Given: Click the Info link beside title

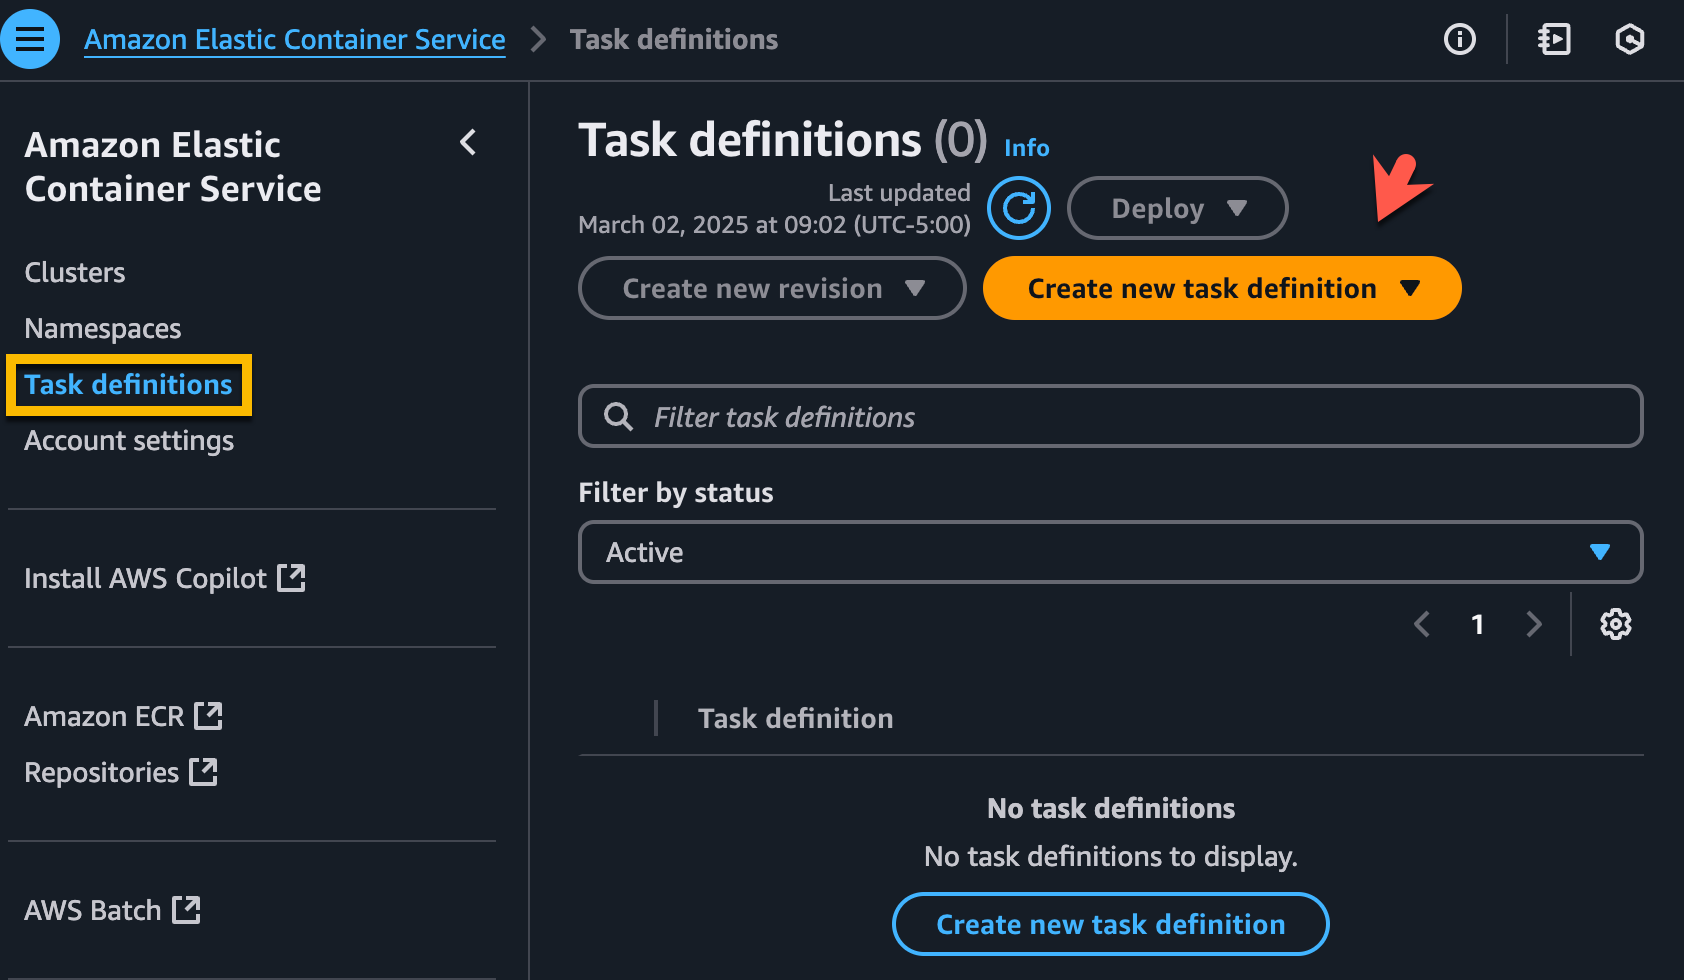Looking at the screenshot, I should [x=1026, y=148].
